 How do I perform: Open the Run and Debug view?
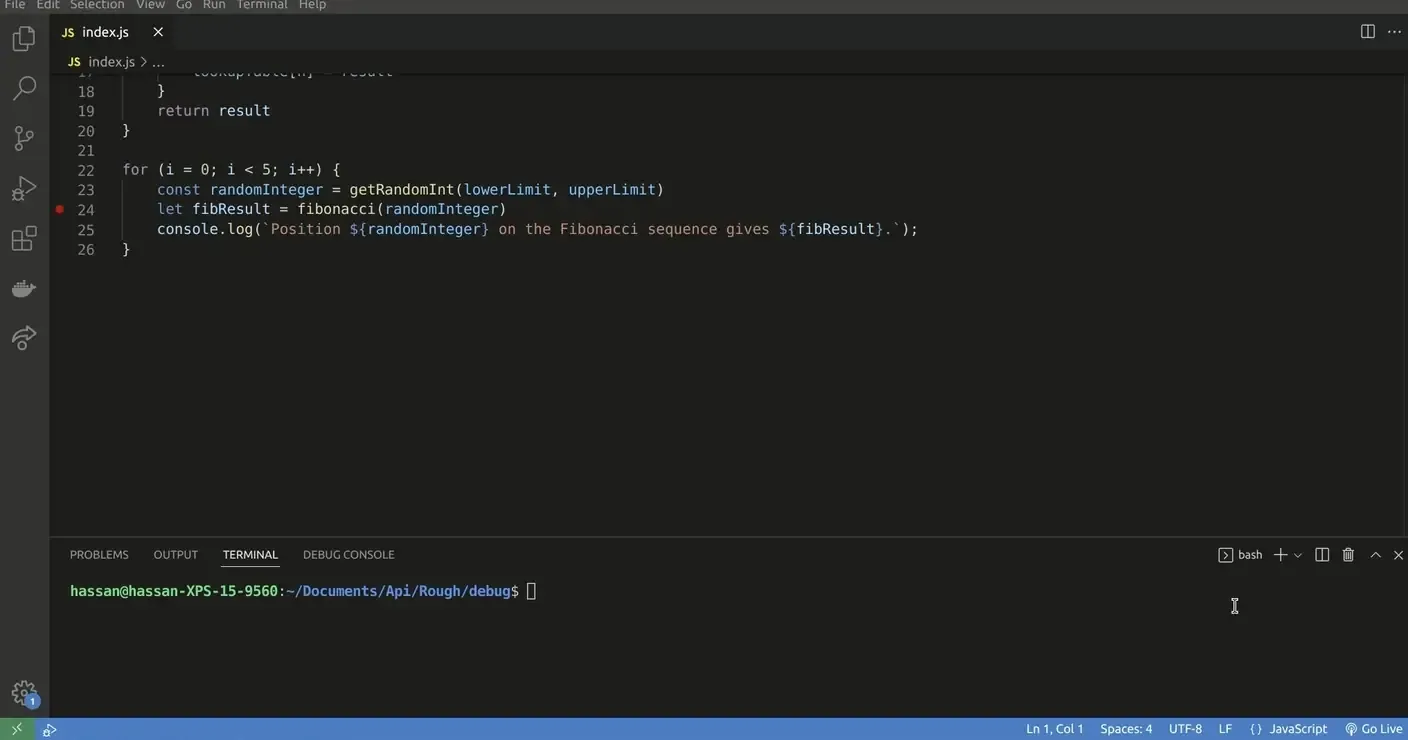[x=24, y=188]
